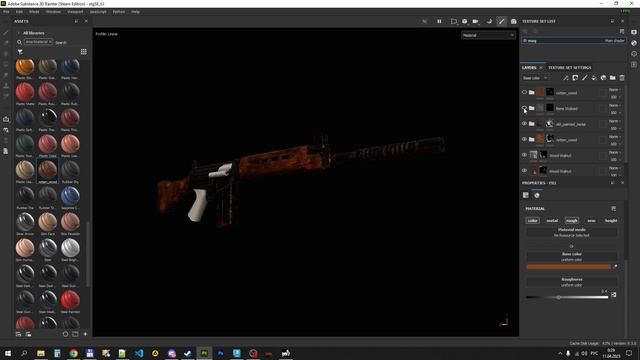Open the Edit menu
This screenshot has width=640, height=360.
(19, 12)
